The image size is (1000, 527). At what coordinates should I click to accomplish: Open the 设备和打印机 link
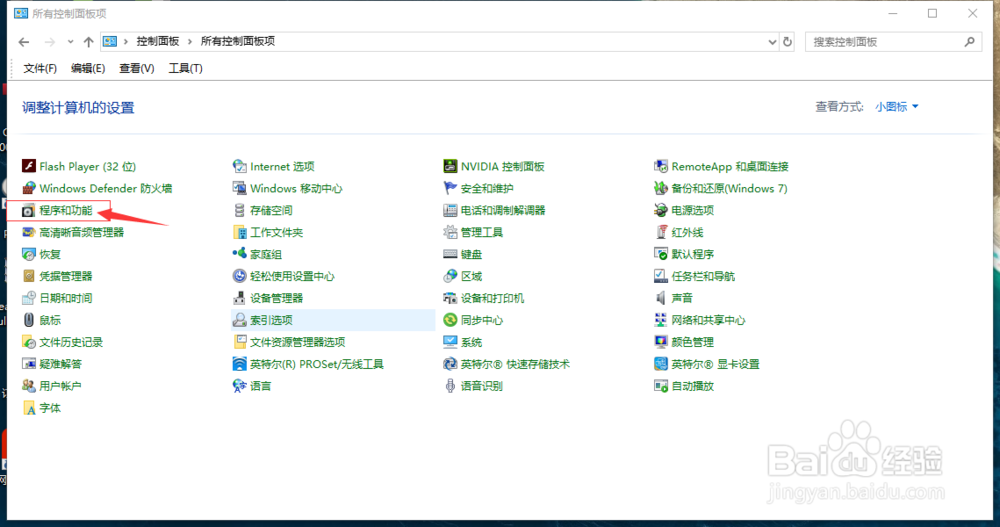pos(492,298)
